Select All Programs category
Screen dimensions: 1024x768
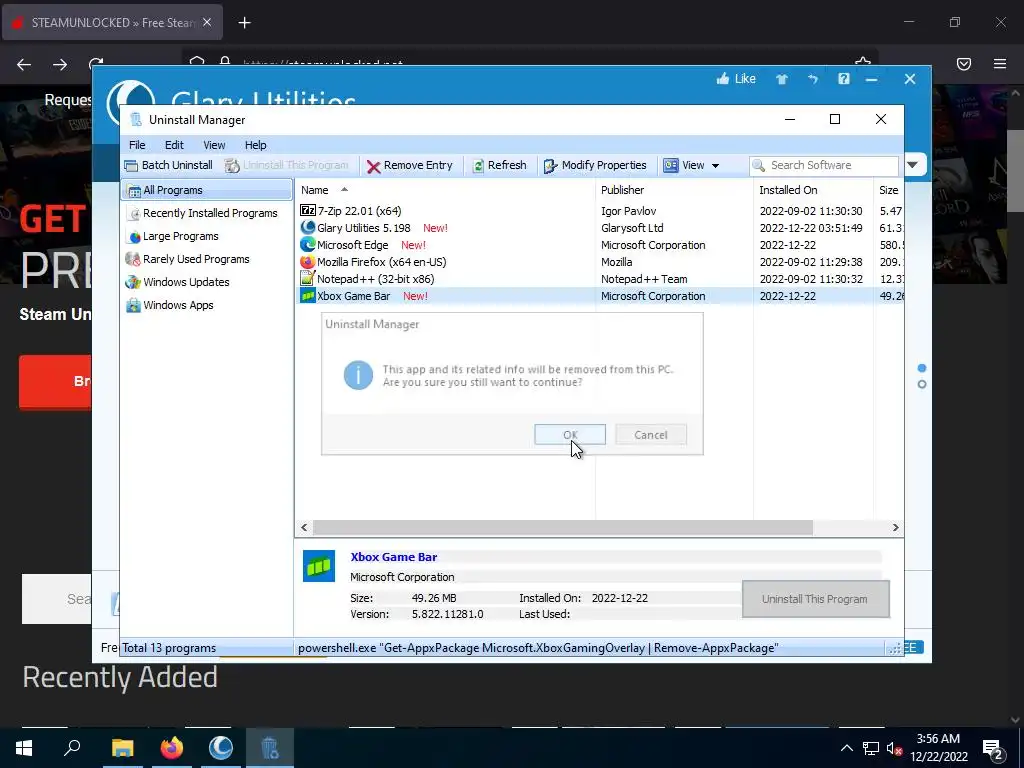click(206, 190)
